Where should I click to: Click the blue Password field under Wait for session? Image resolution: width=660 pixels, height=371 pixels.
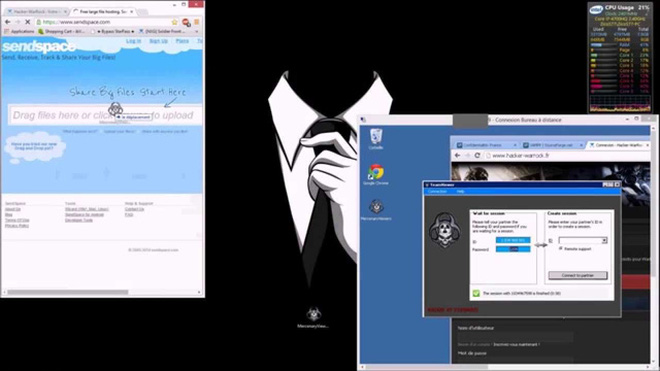(x=513, y=249)
